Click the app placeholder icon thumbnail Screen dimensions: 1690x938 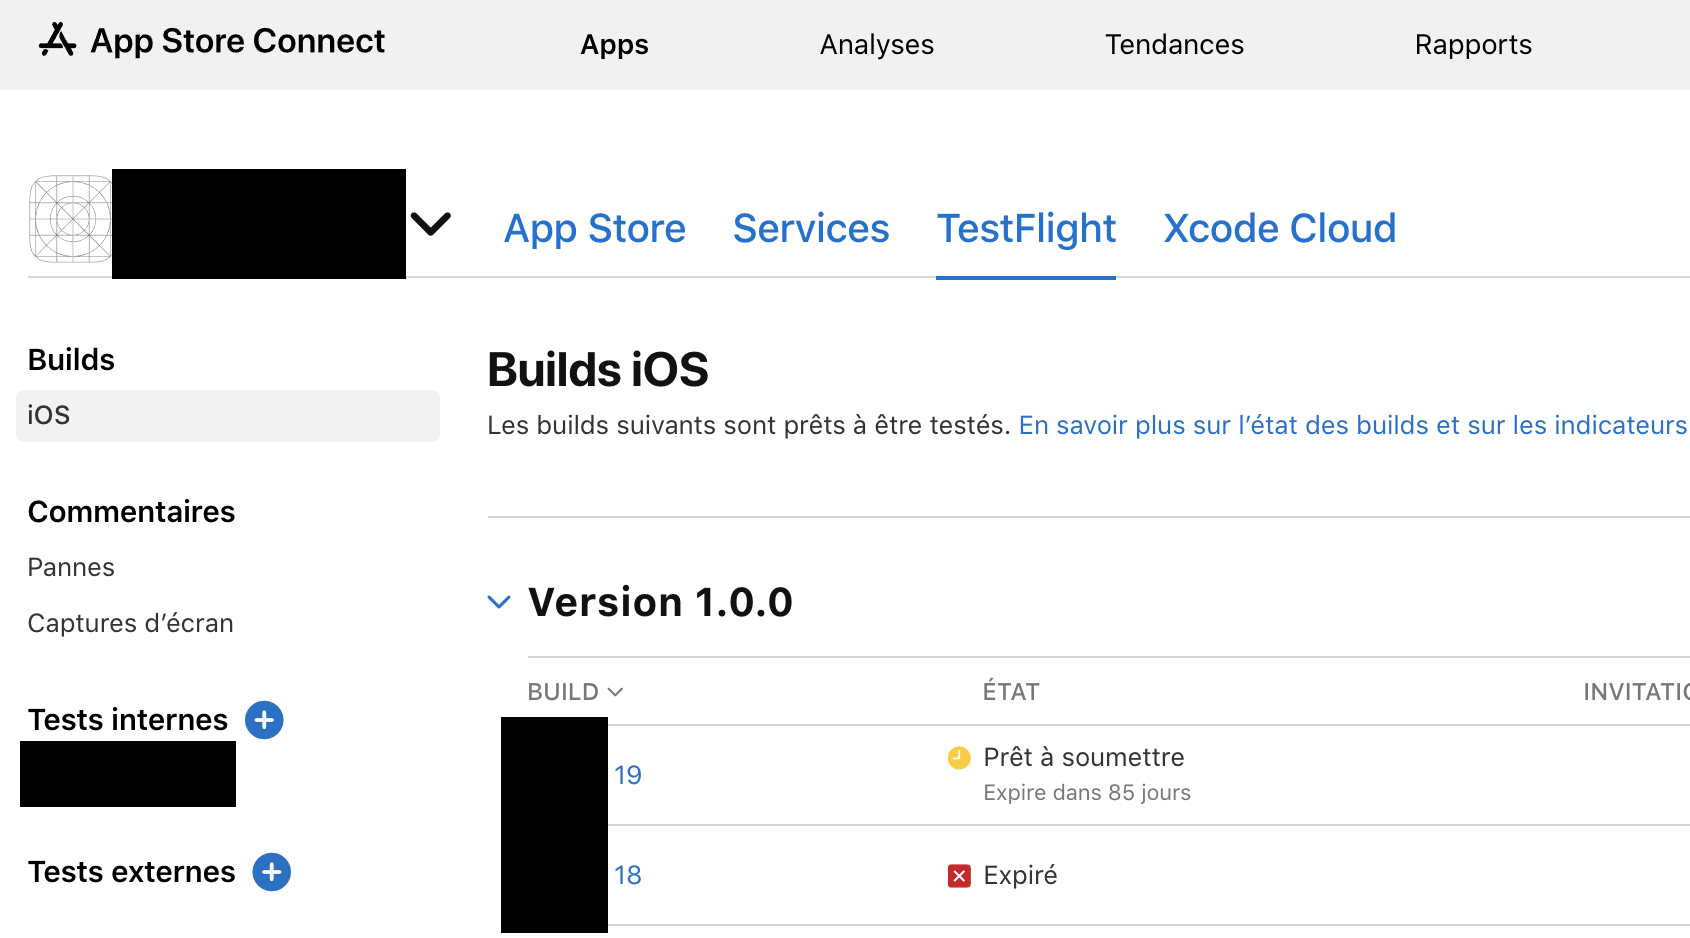pyautogui.click(x=71, y=219)
